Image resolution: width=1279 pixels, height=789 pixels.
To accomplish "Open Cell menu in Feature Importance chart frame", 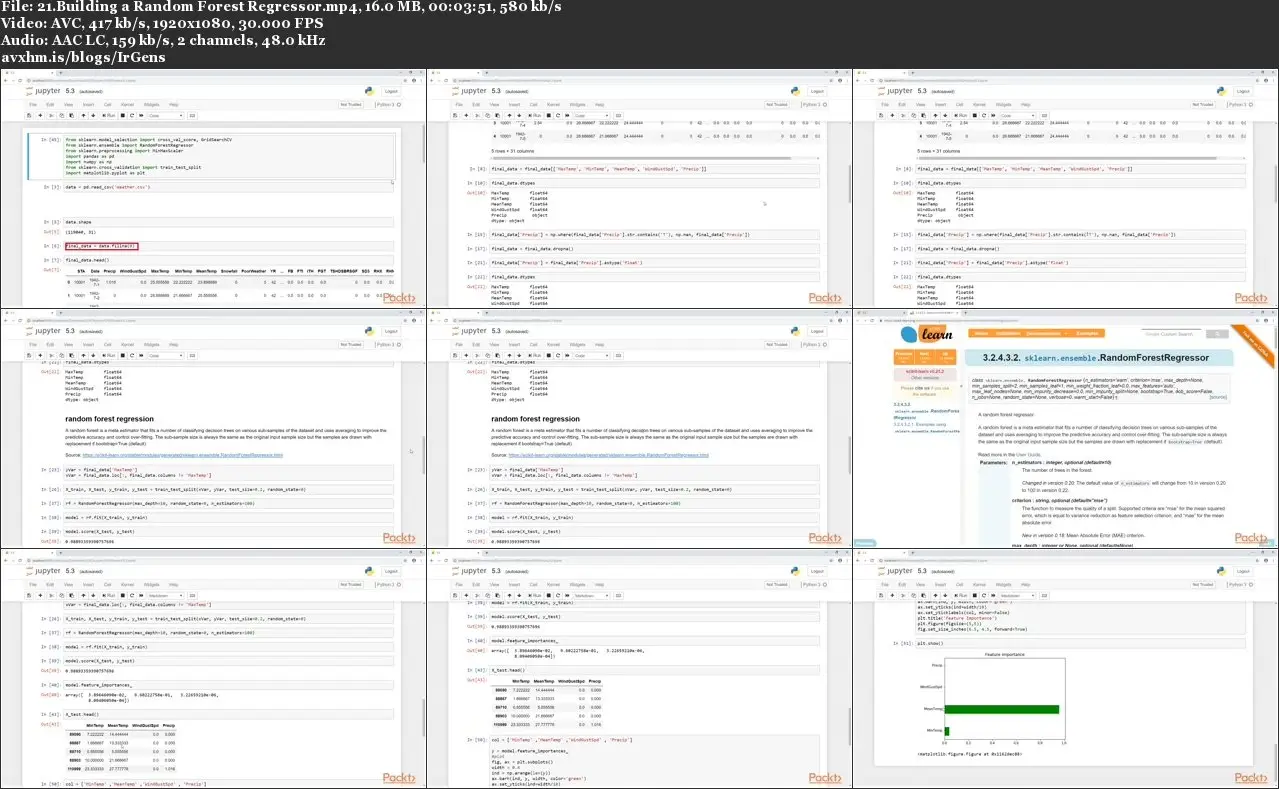I will (x=960, y=584).
